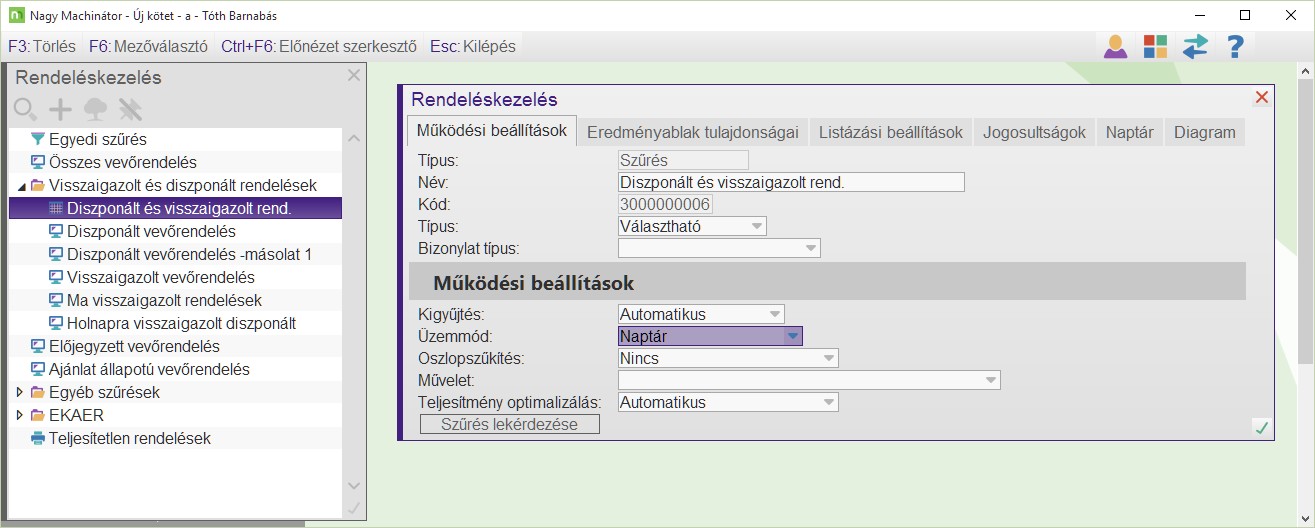Viewport: 1315px width, 528px height.
Task: Click the Név text field
Action: [x=791, y=182]
